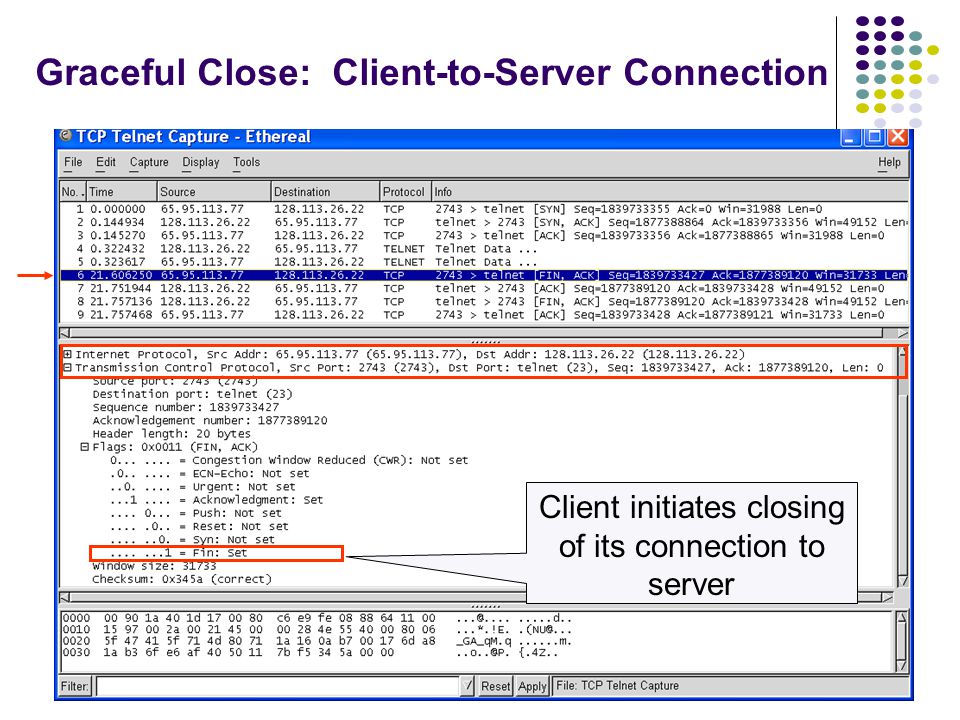Select the Syn: Not set line
This screenshot has height=720, width=960.
(x=192, y=540)
